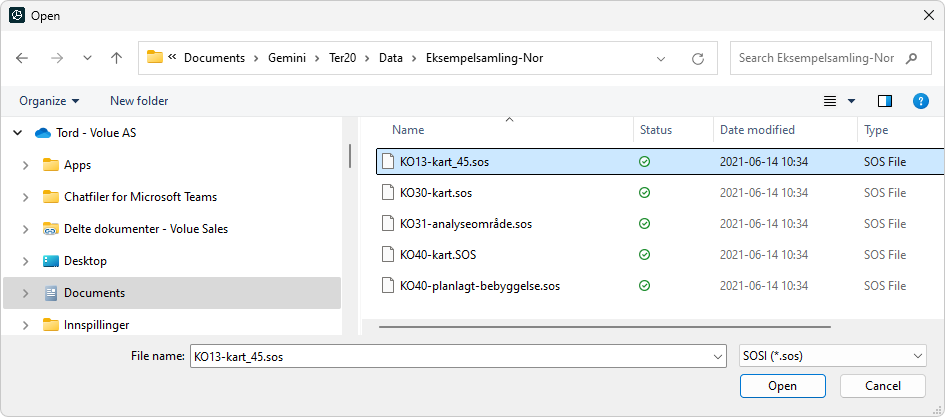Create a New folder
This screenshot has height=417, width=945.
(139, 101)
